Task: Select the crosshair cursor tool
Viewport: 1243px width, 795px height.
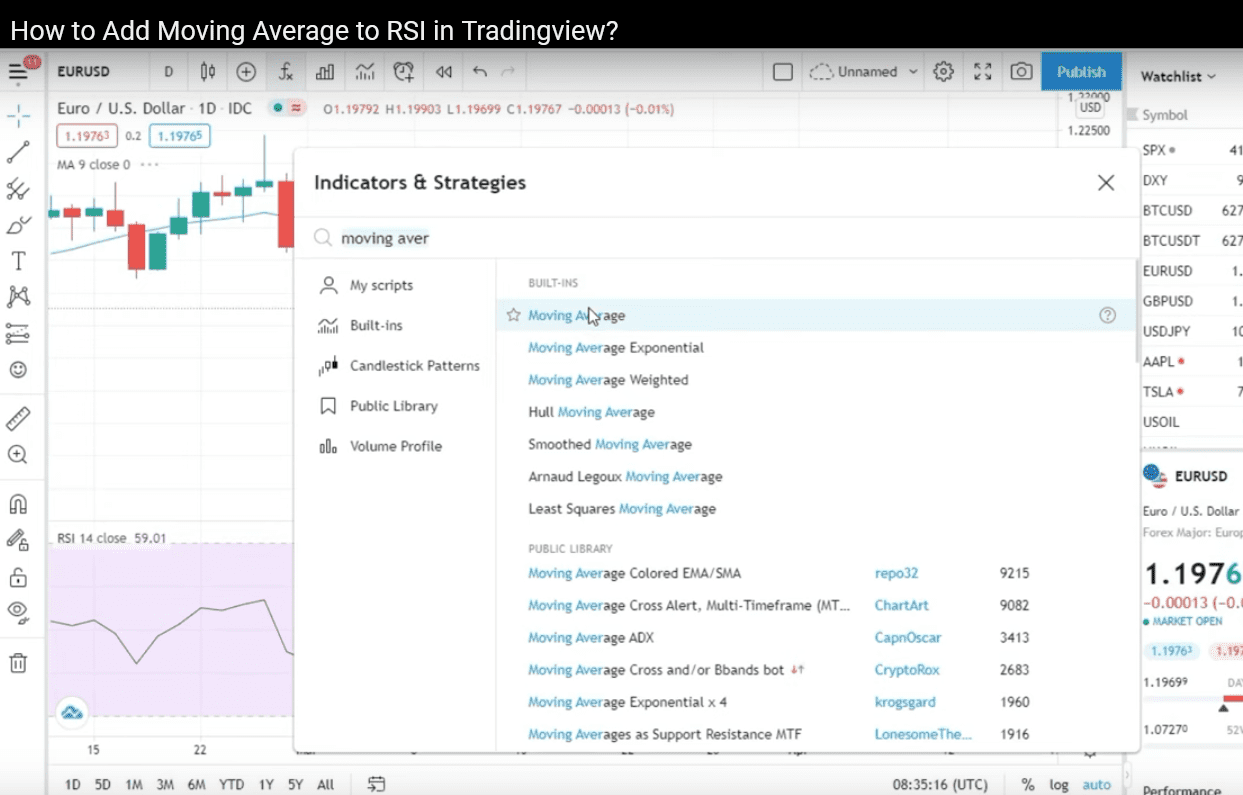Action: click(x=18, y=116)
